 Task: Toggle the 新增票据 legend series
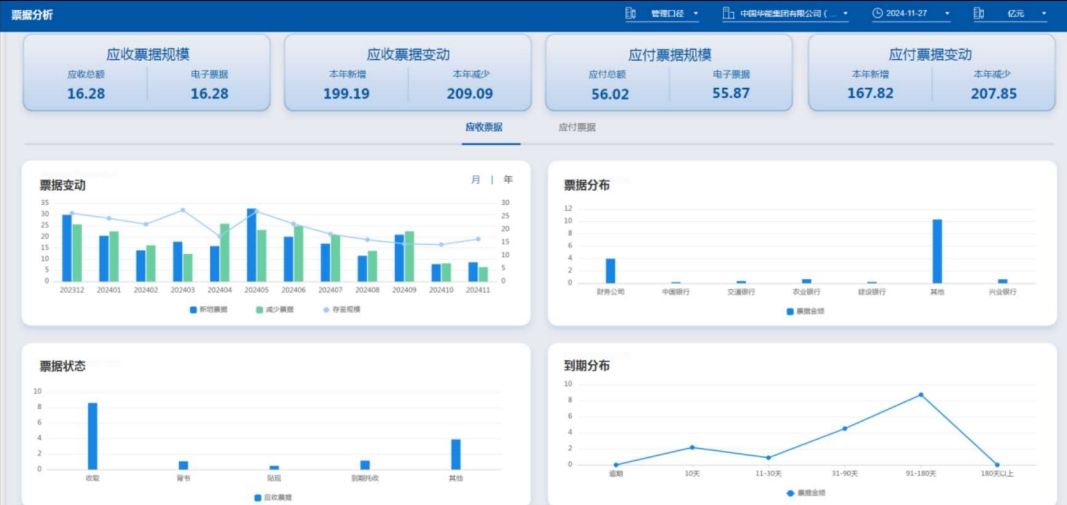pos(211,310)
